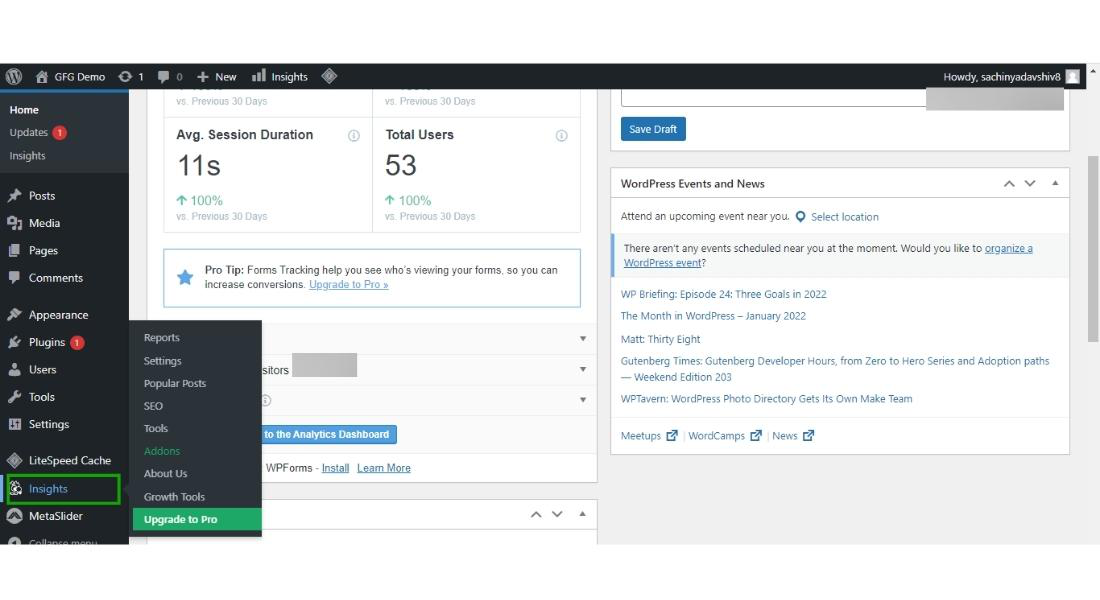This screenshot has width=1100, height=600.
Task: Click the location pin icon
Action: point(800,217)
